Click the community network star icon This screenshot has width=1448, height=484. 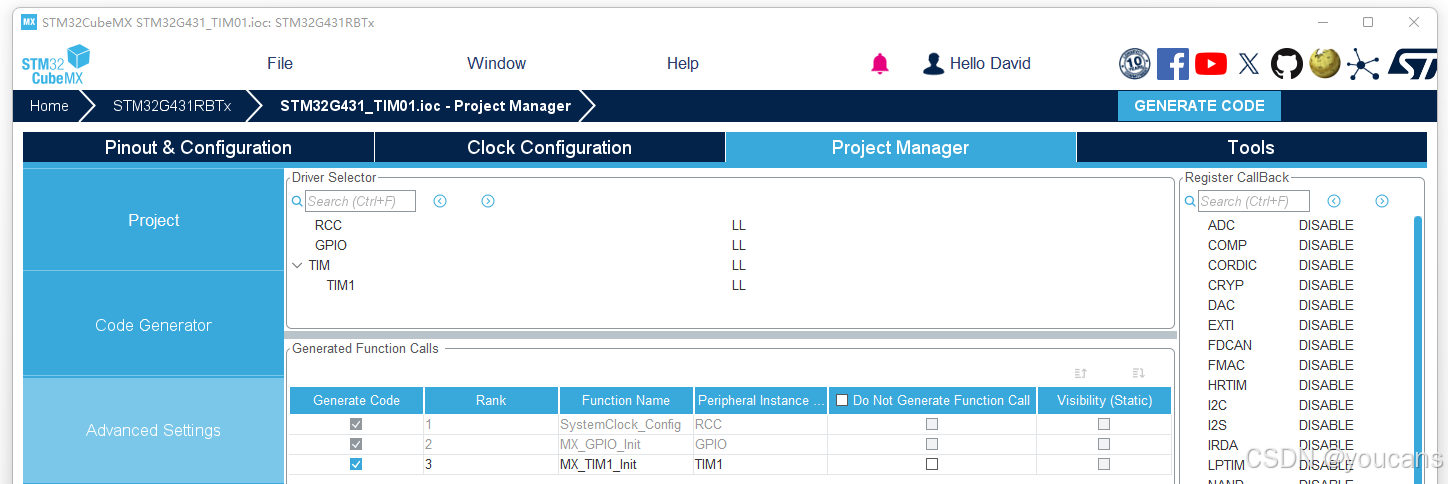click(1362, 64)
